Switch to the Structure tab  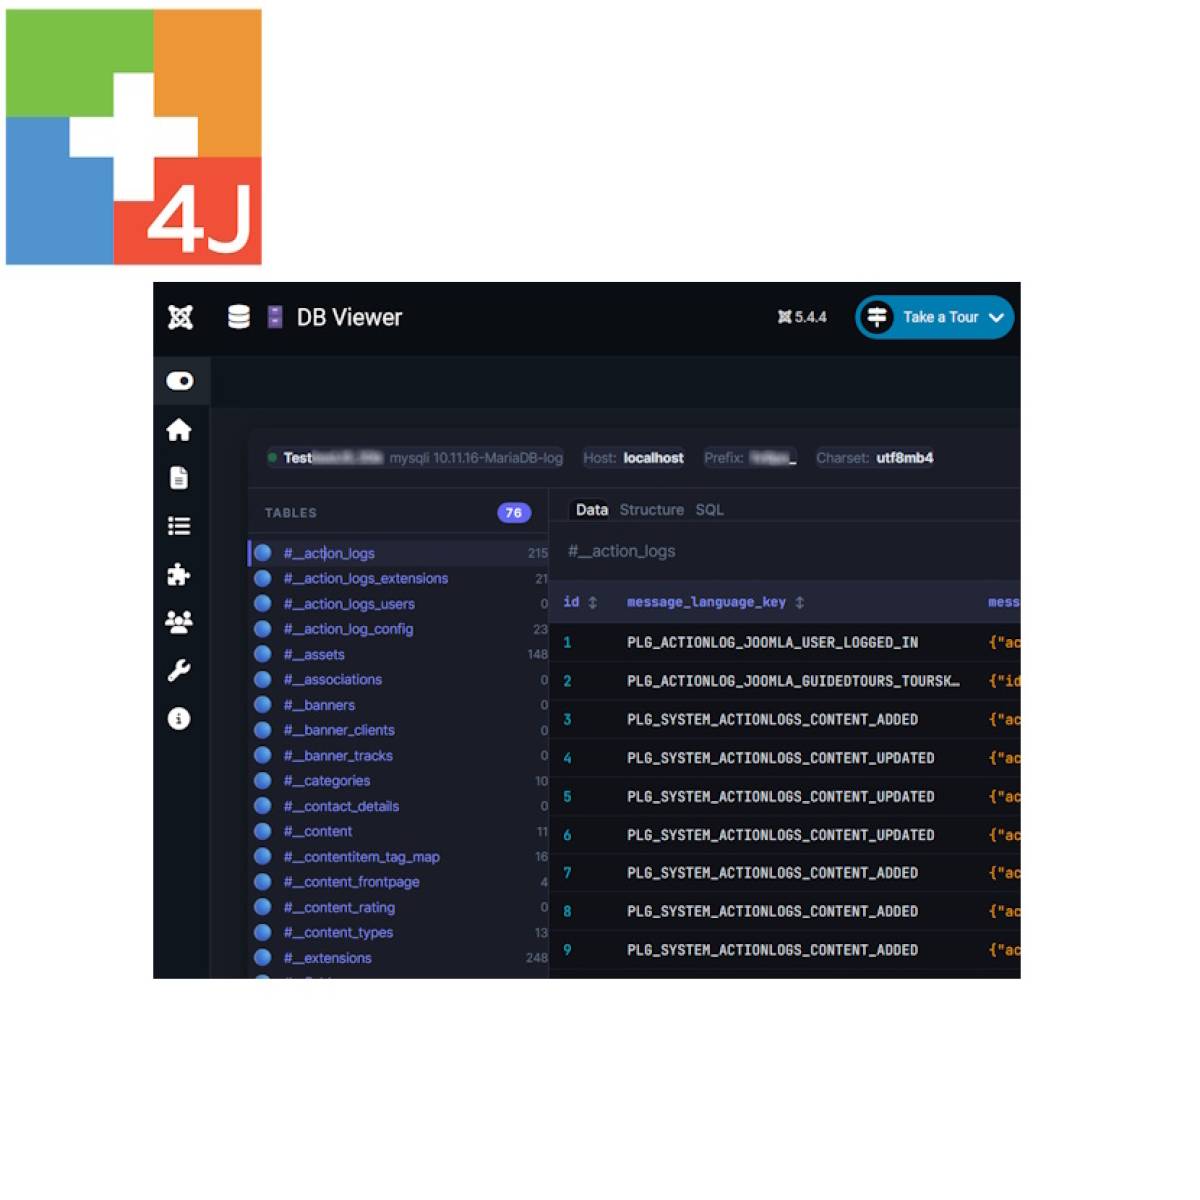[x=651, y=510]
